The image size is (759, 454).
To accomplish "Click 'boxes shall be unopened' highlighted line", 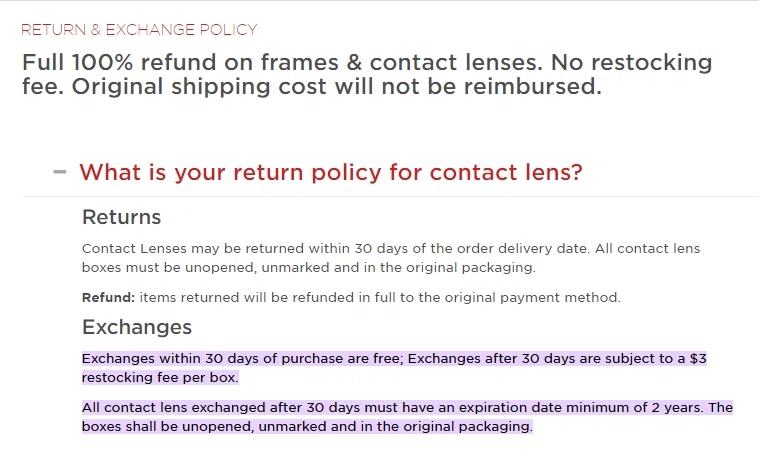I will [167, 426].
